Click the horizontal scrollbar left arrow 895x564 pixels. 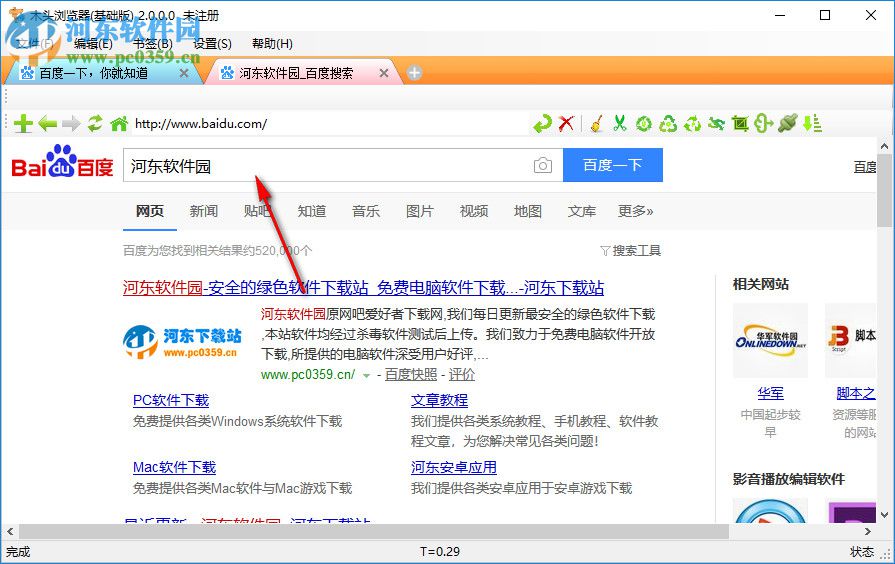click(10, 531)
